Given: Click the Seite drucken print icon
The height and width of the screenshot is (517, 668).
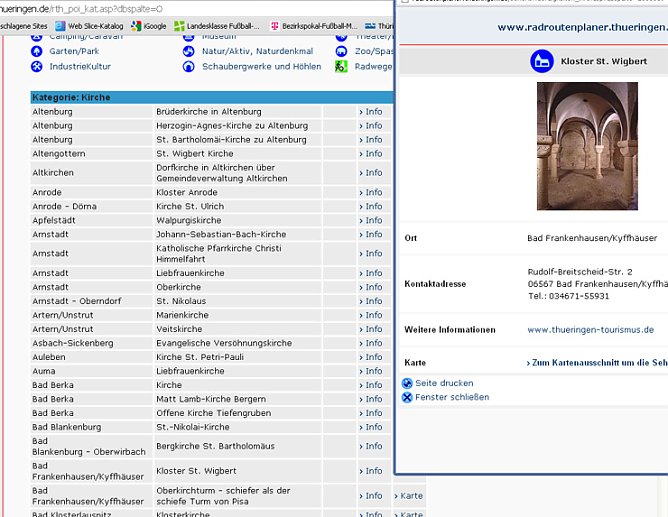Looking at the screenshot, I should (407, 383).
